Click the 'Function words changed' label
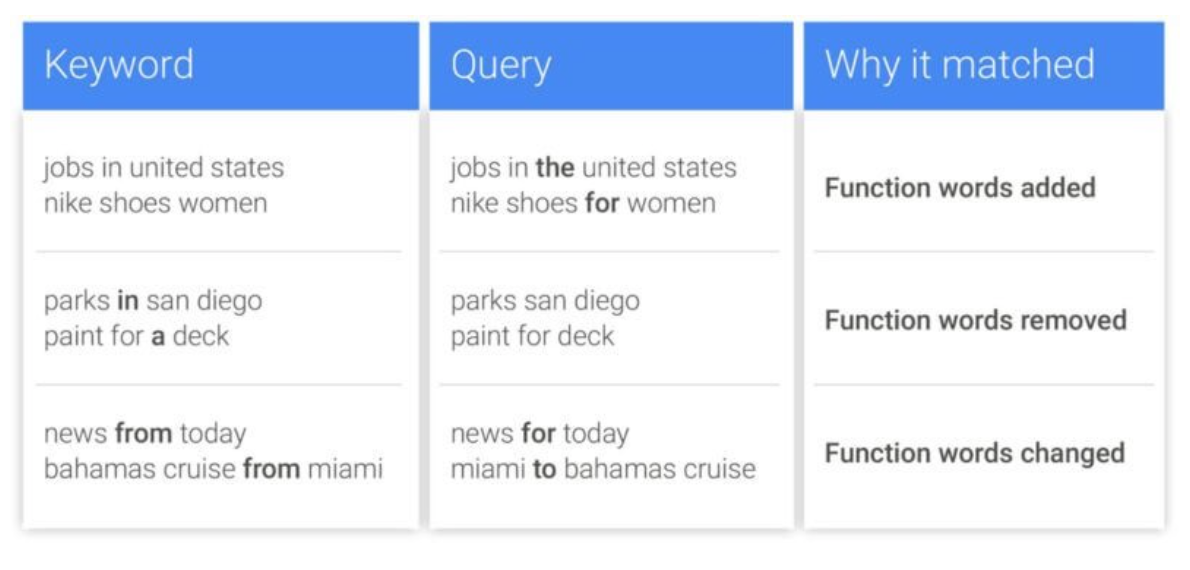 [x=975, y=453]
